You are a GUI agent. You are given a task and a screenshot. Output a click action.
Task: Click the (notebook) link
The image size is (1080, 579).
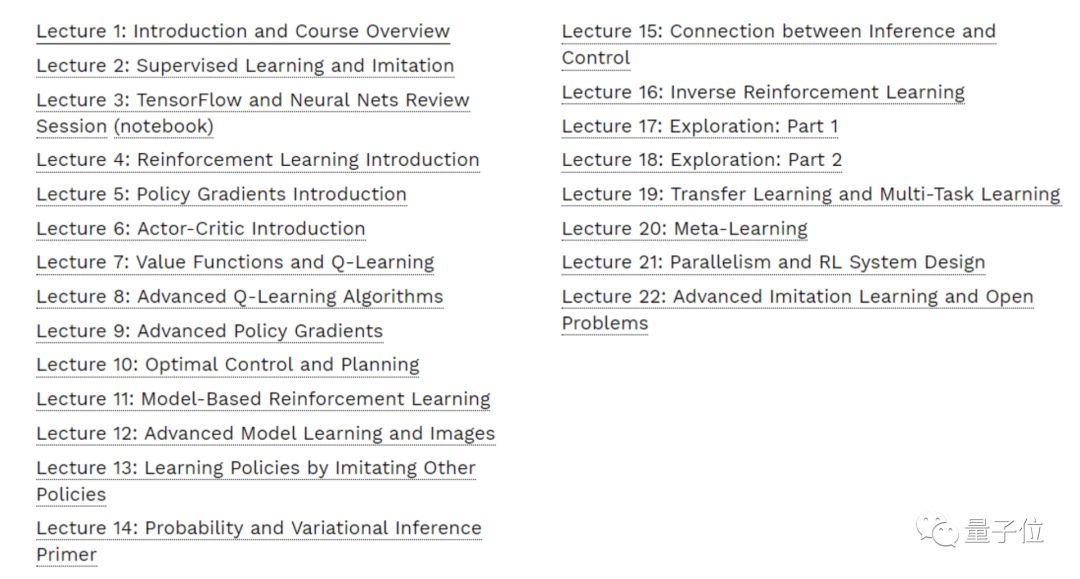click(163, 127)
